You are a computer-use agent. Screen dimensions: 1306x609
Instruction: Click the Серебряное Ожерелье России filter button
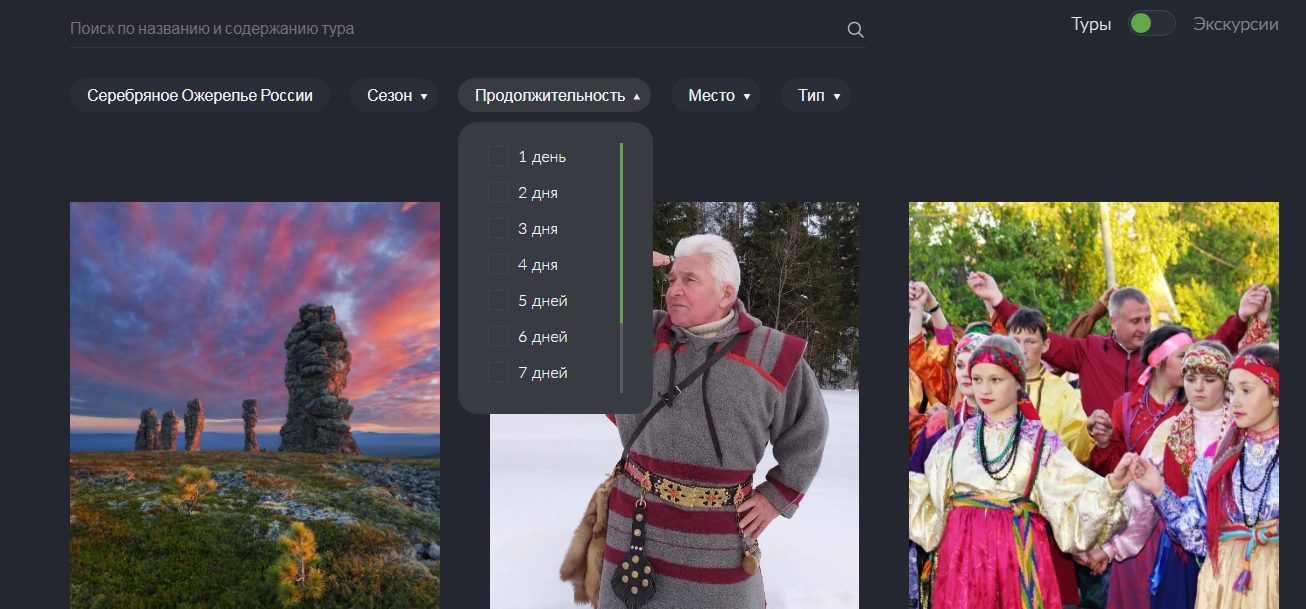[200, 96]
